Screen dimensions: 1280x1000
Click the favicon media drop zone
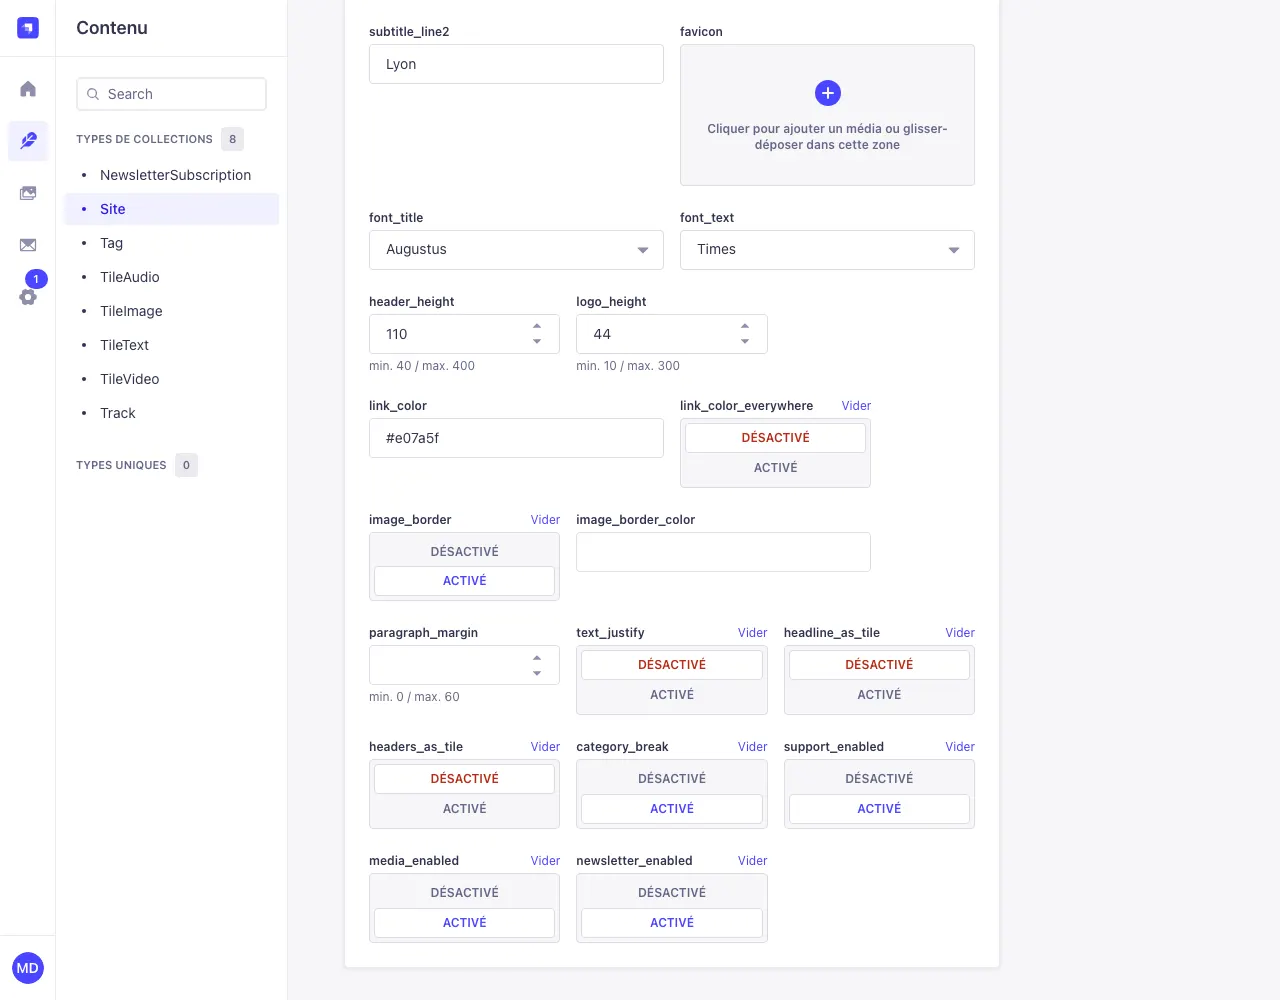(x=827, y=115)
